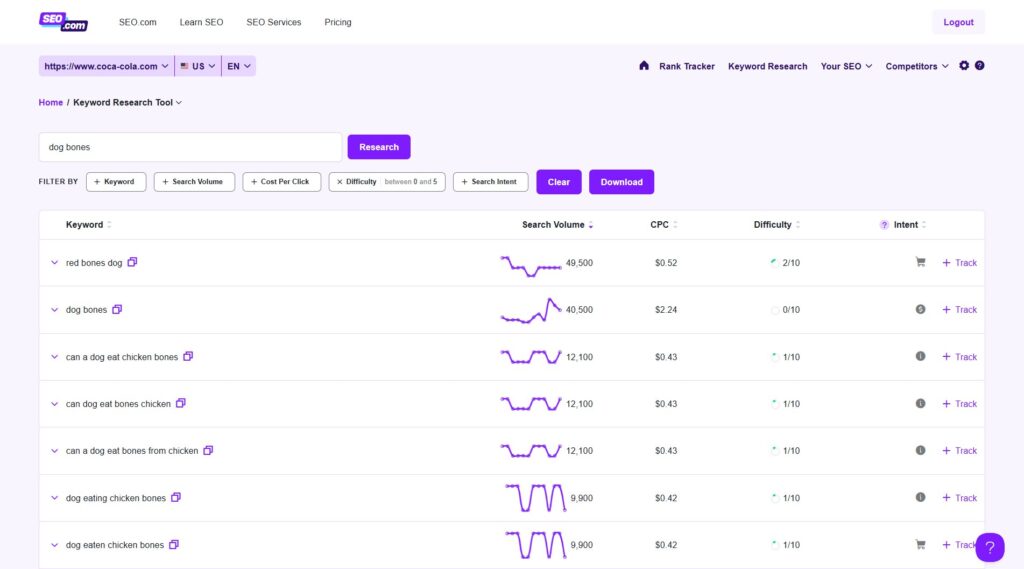Open trend sparkline for 'dog bones' row

tap(531, 310)
